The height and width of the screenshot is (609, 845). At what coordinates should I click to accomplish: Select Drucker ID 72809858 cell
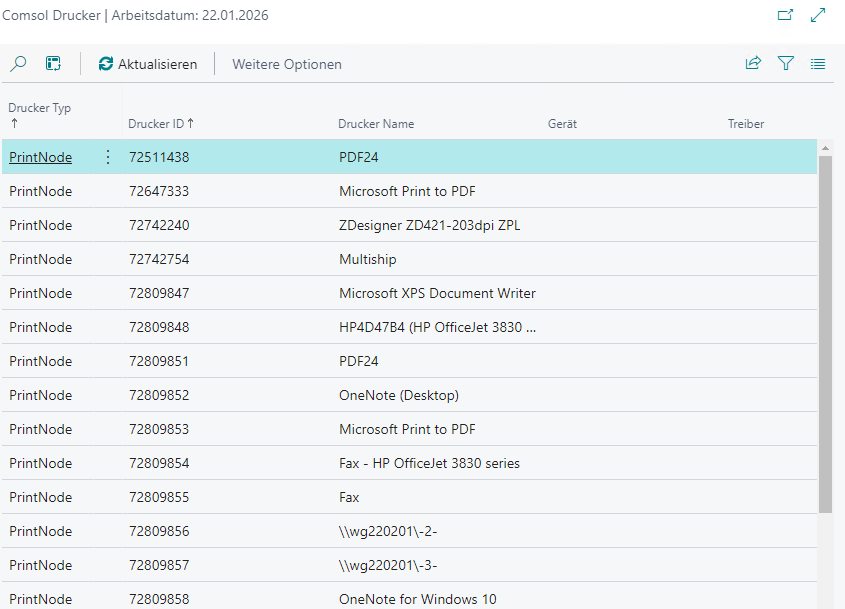point(159,598)
